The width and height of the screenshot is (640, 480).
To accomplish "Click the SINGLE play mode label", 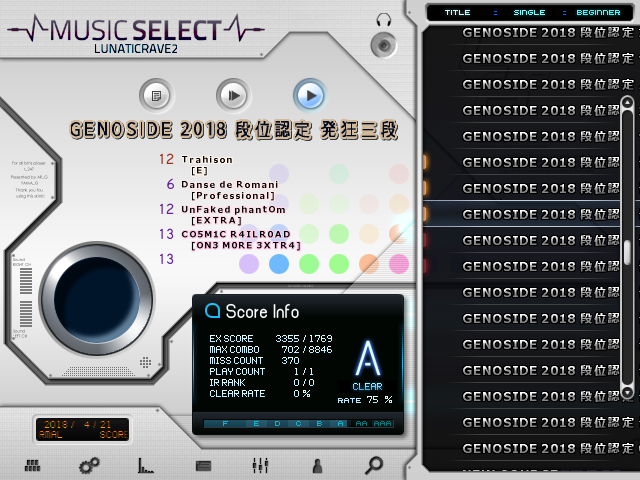I will [x=529, y=13].
